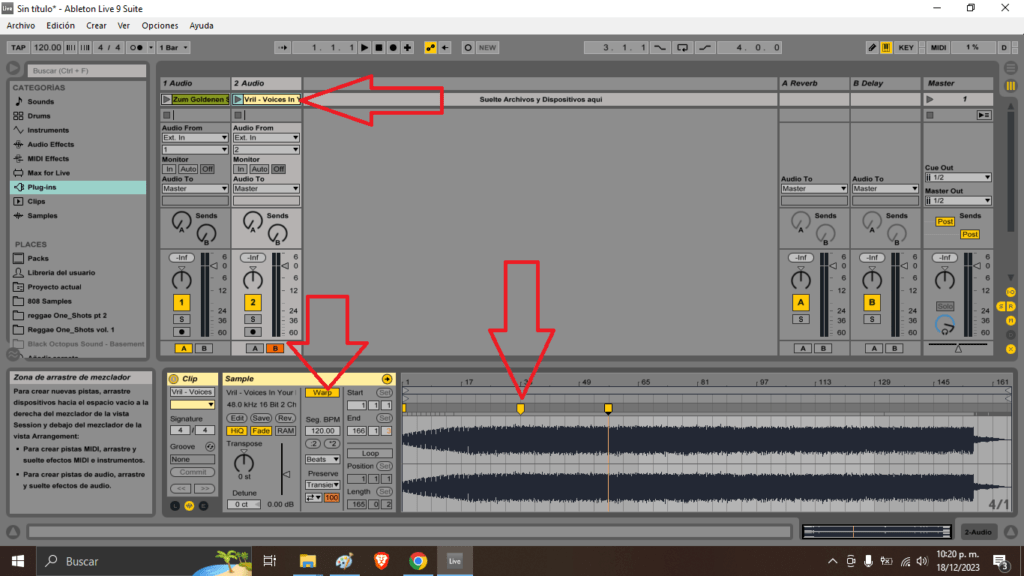Toggle the Punch-Out switch
1024x576 pixels.
[705, 48]
